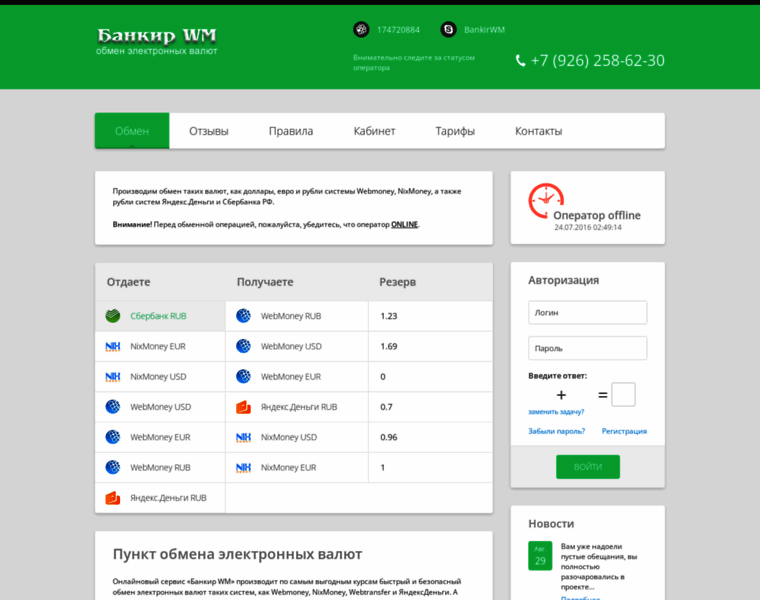The height and width of the screenshot is (600, 760).
Task: Click the ICQ icon in the header
Action: click(361, 30)
